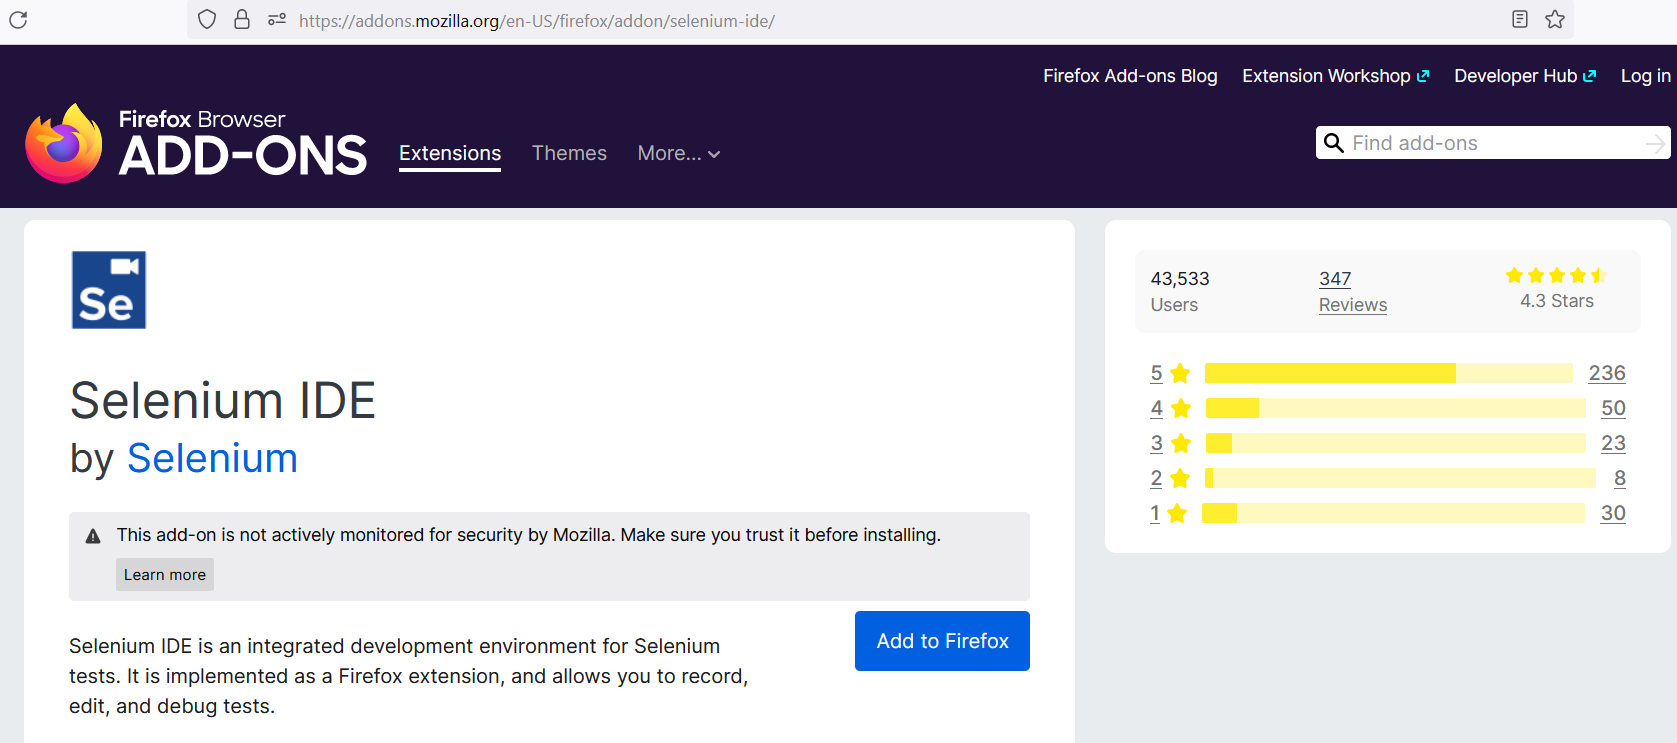1677x743 pixels.
Task: Submit search using the magnifier icon
Action: 1334,143
